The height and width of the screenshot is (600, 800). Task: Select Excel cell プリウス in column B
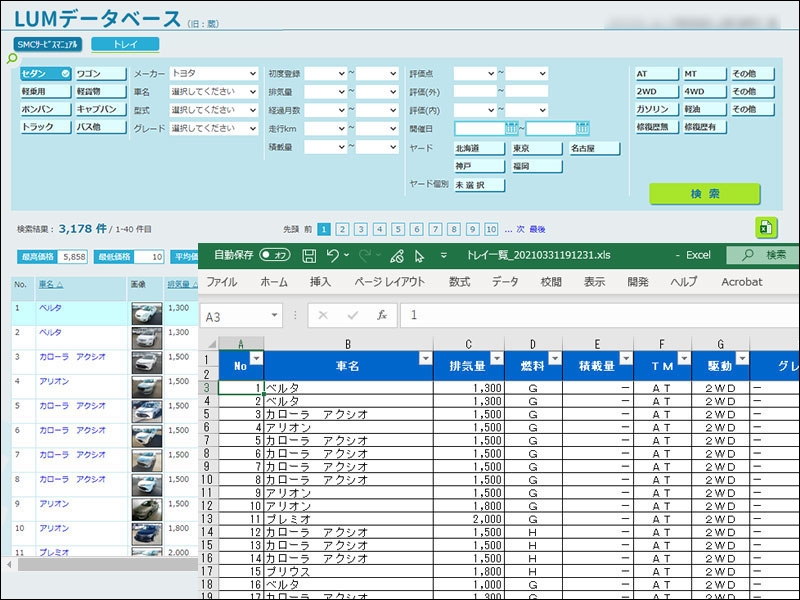click(348, 571)
